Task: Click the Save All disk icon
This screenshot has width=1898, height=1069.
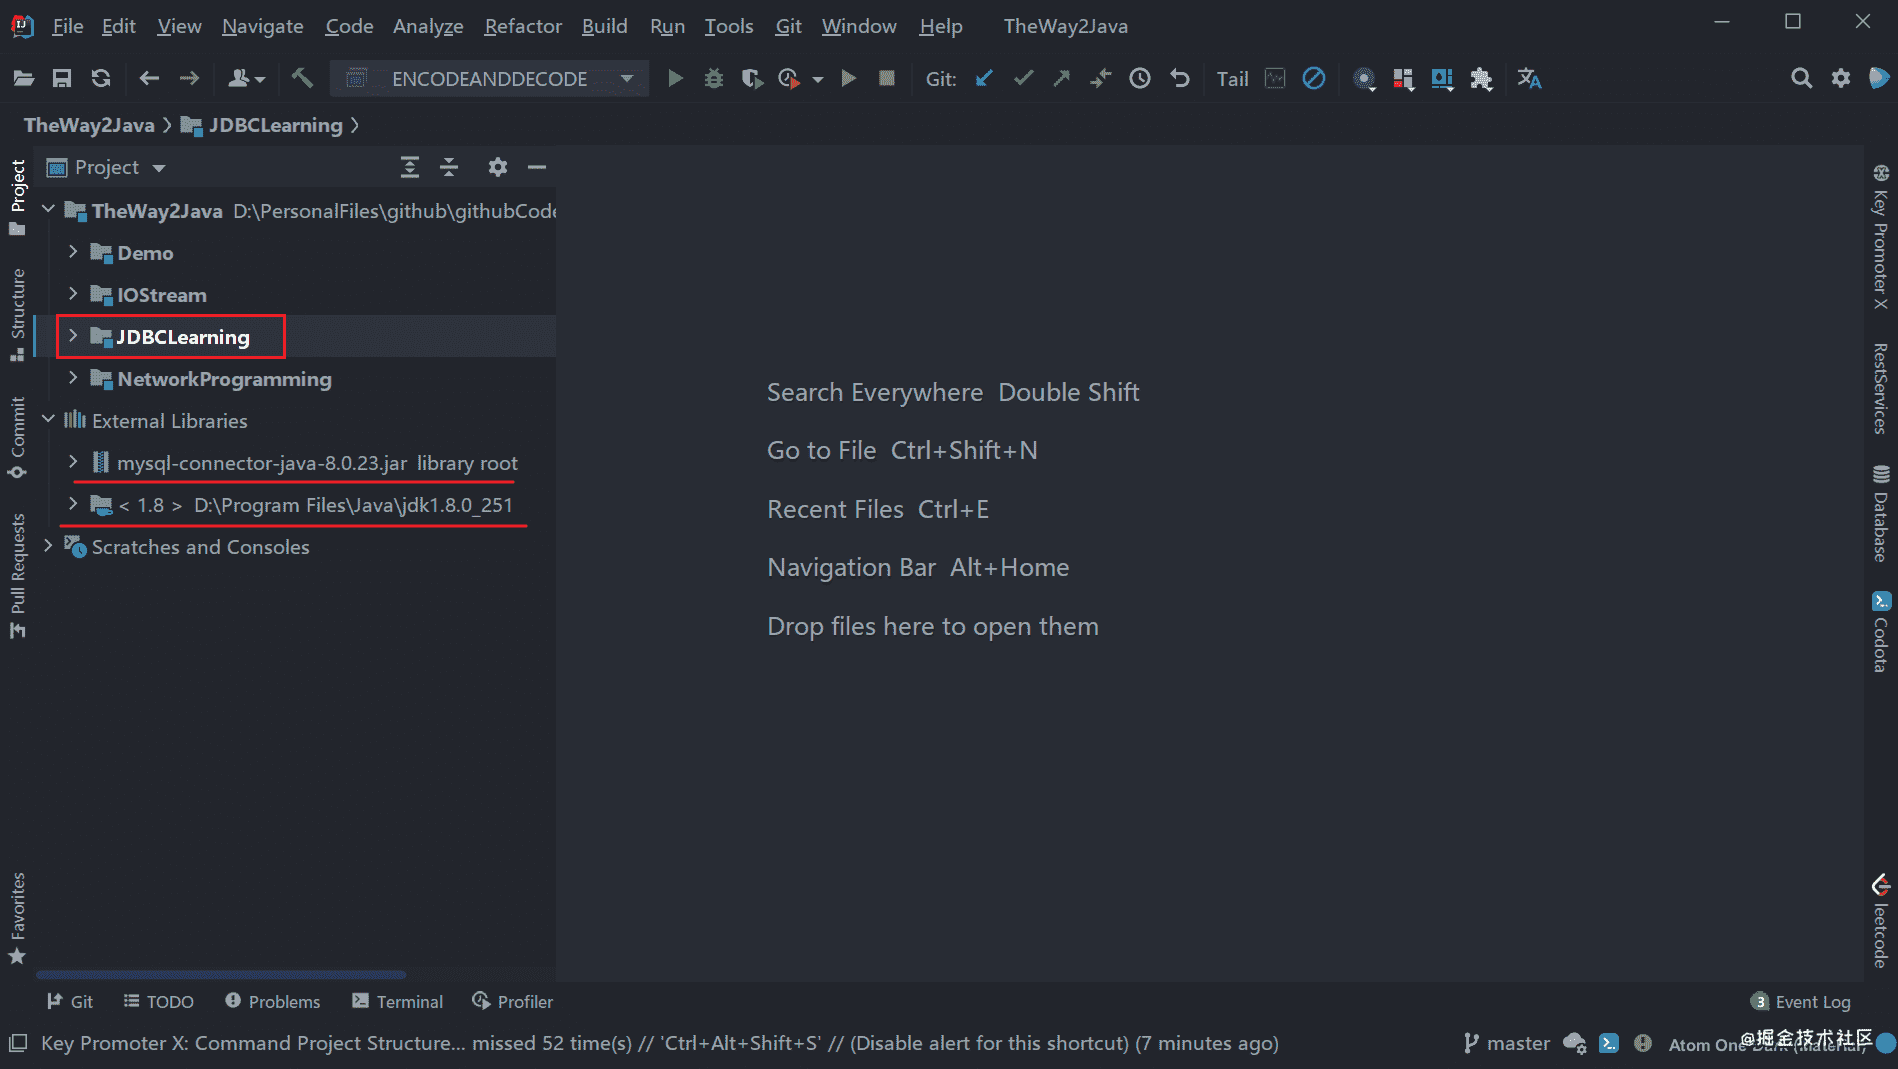Action: pyautogui.click(x=62, y=78)
